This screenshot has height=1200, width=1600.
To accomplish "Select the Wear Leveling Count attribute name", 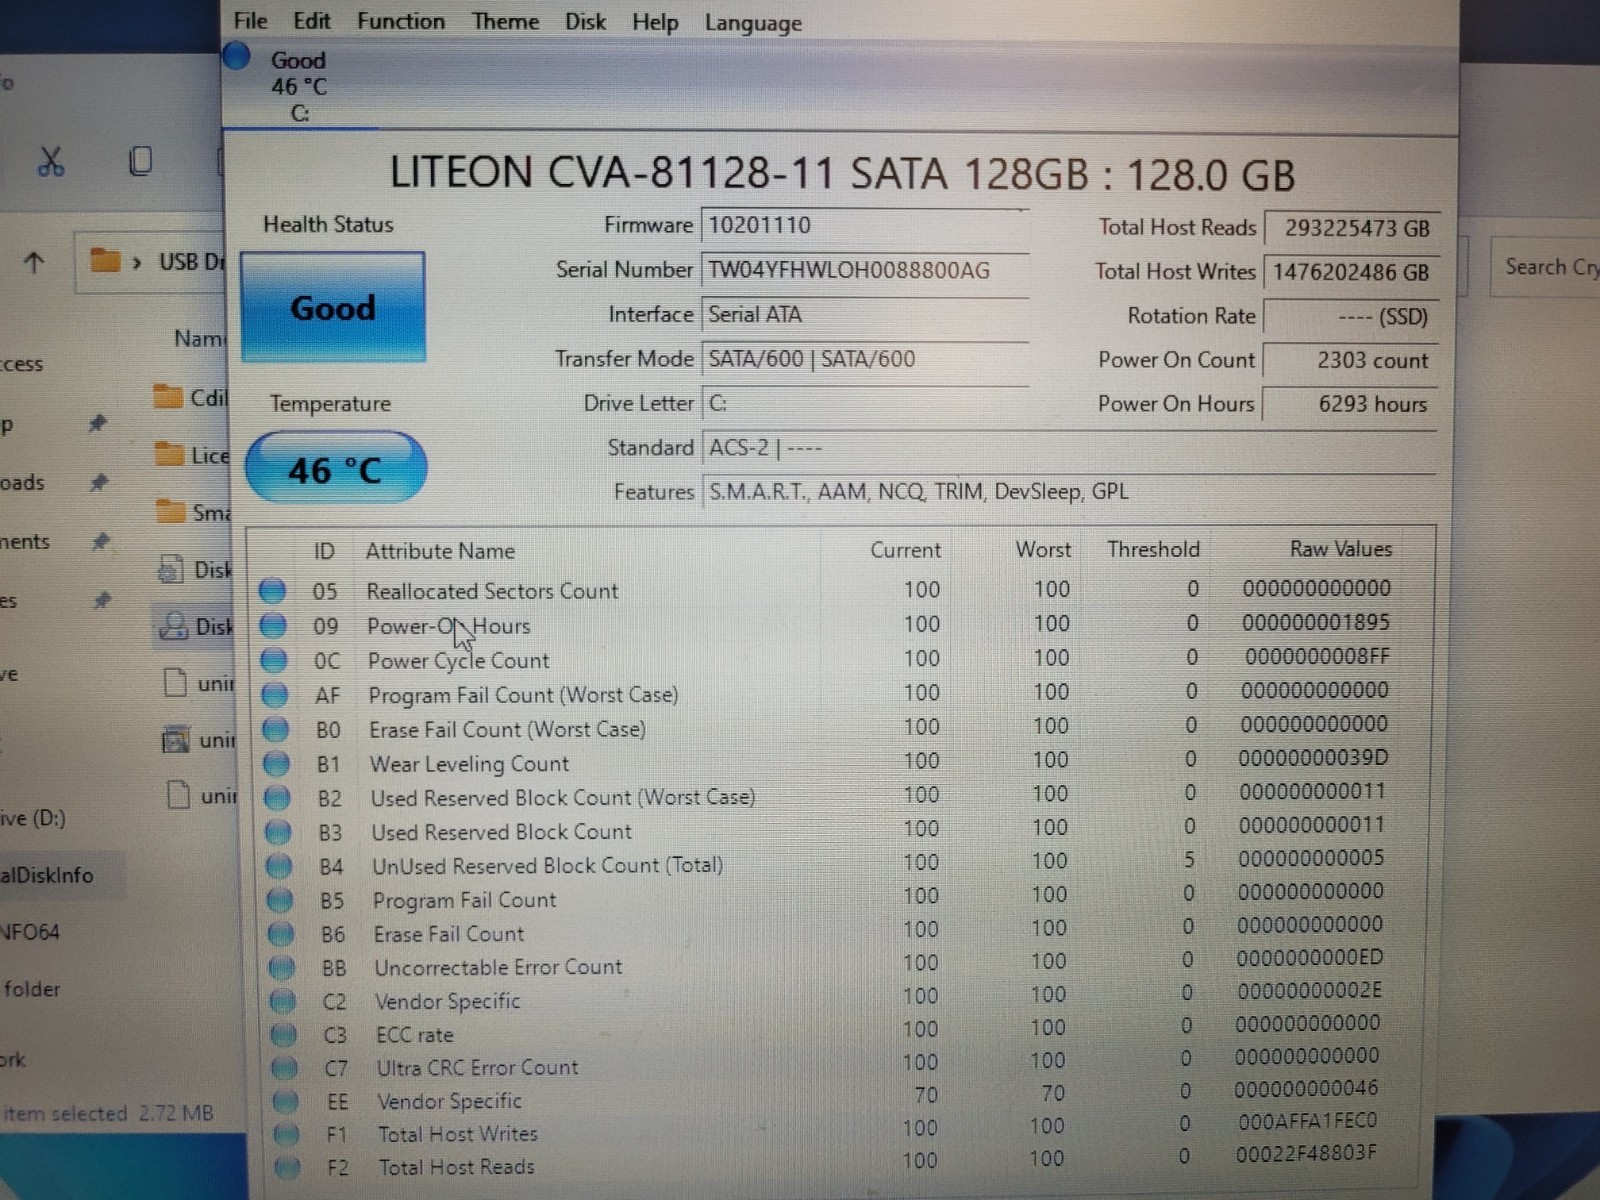I will coord(469,764).
